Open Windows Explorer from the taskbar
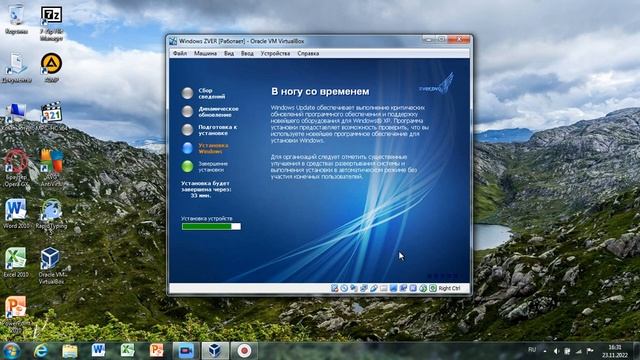 tap(70, 351)
